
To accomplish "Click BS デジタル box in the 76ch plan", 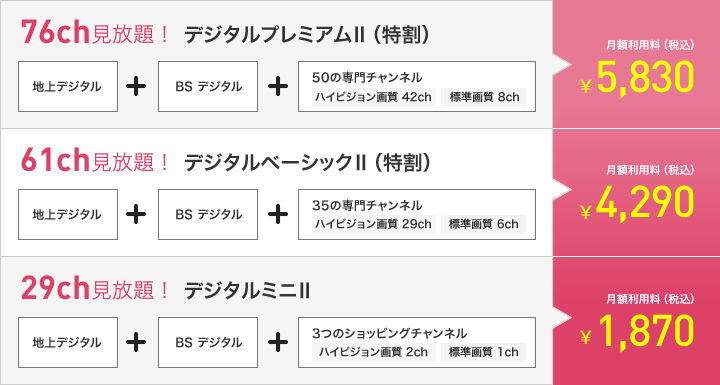I will coord(208,86).
